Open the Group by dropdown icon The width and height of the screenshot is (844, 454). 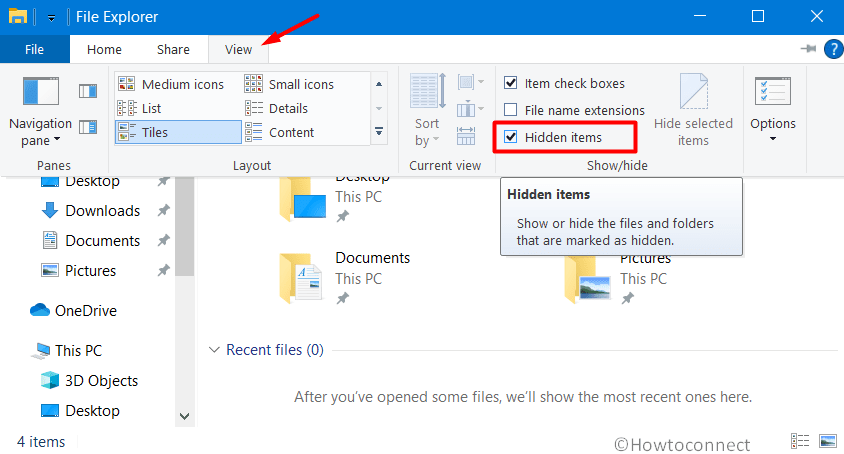point(470,82)
